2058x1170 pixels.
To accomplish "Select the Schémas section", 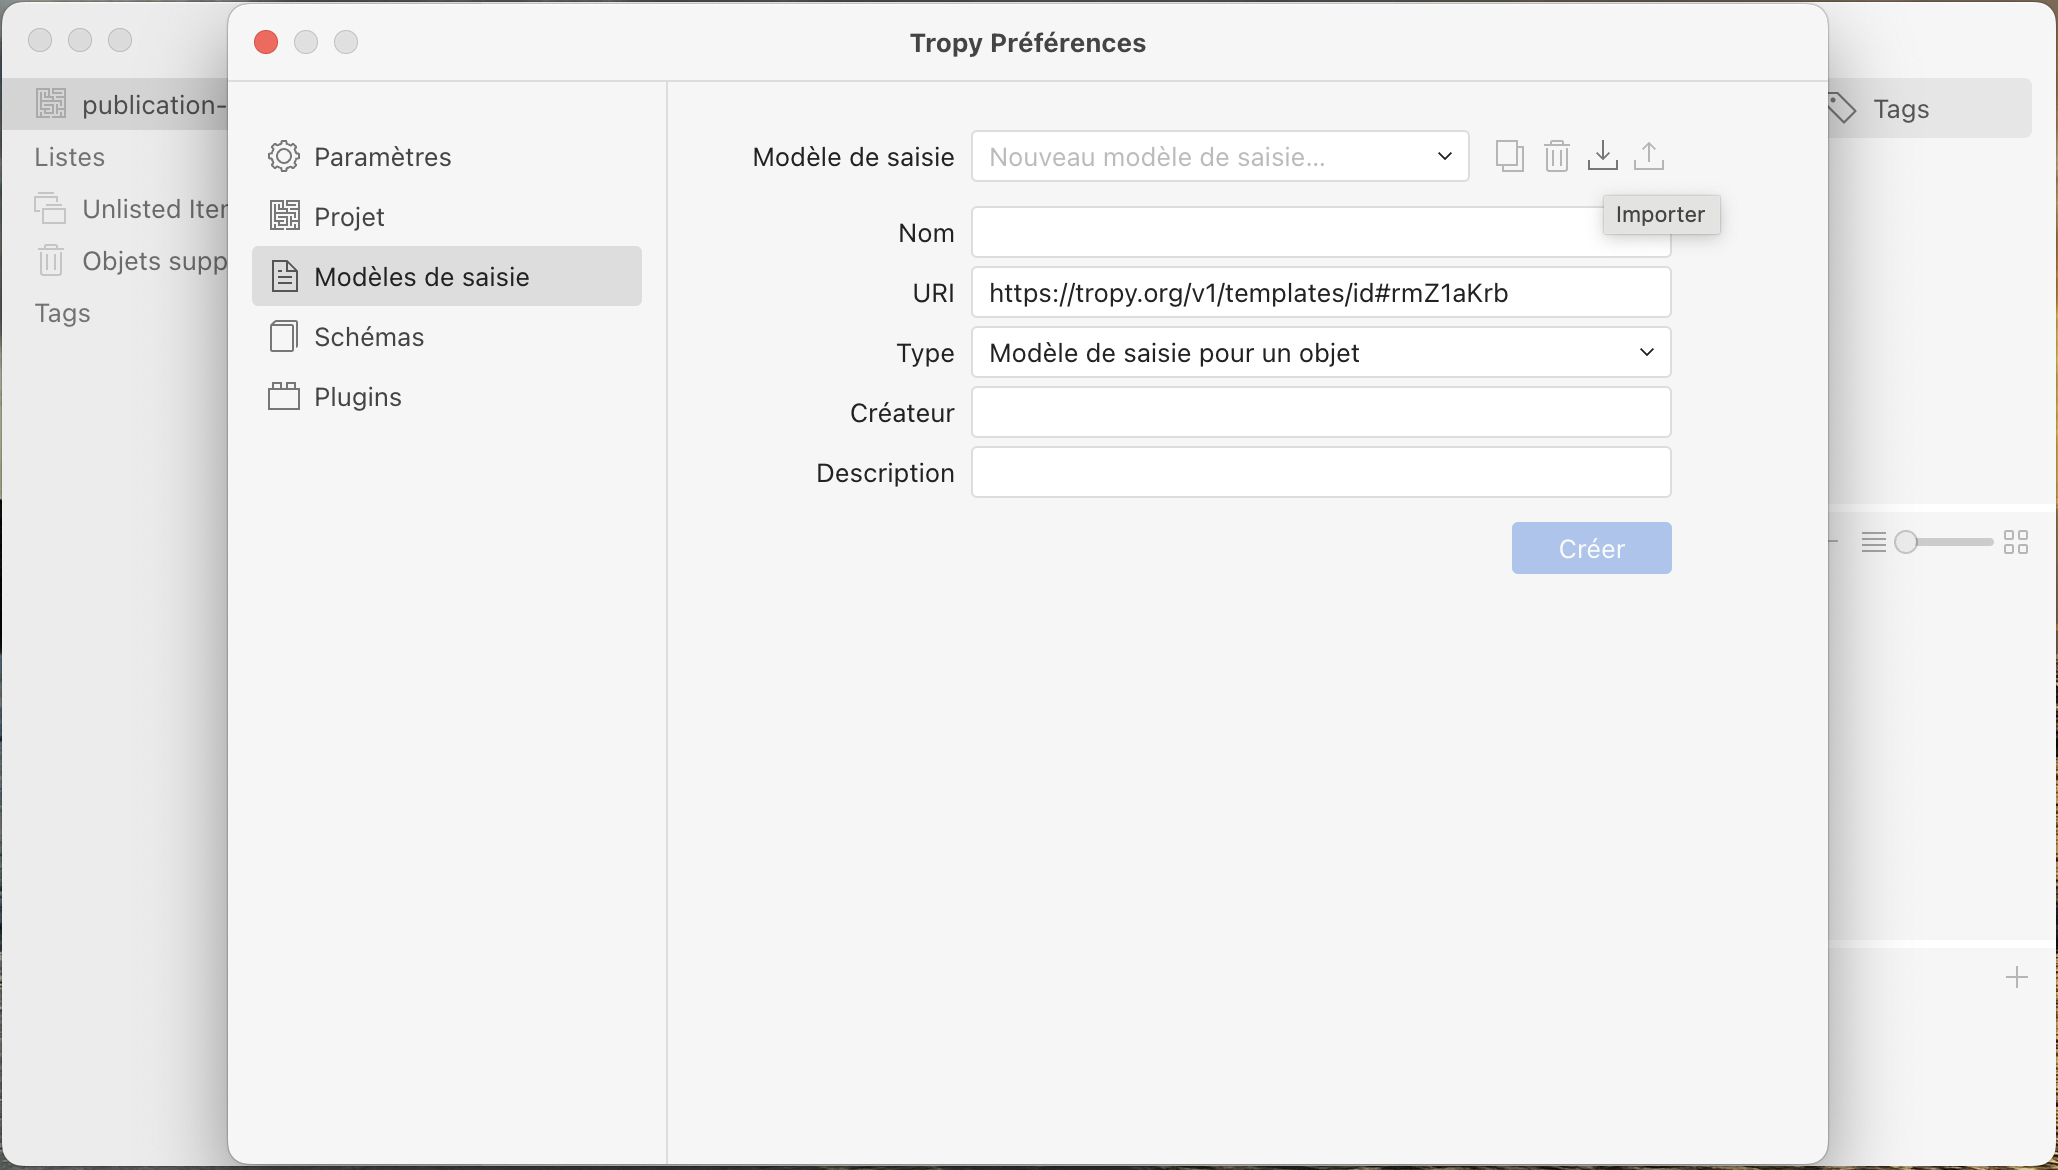I will pos(369,337).
